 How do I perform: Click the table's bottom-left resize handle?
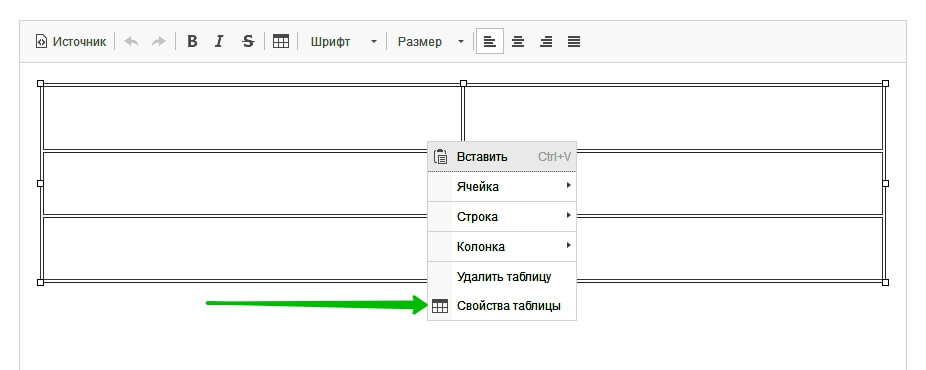click(41, 283)
